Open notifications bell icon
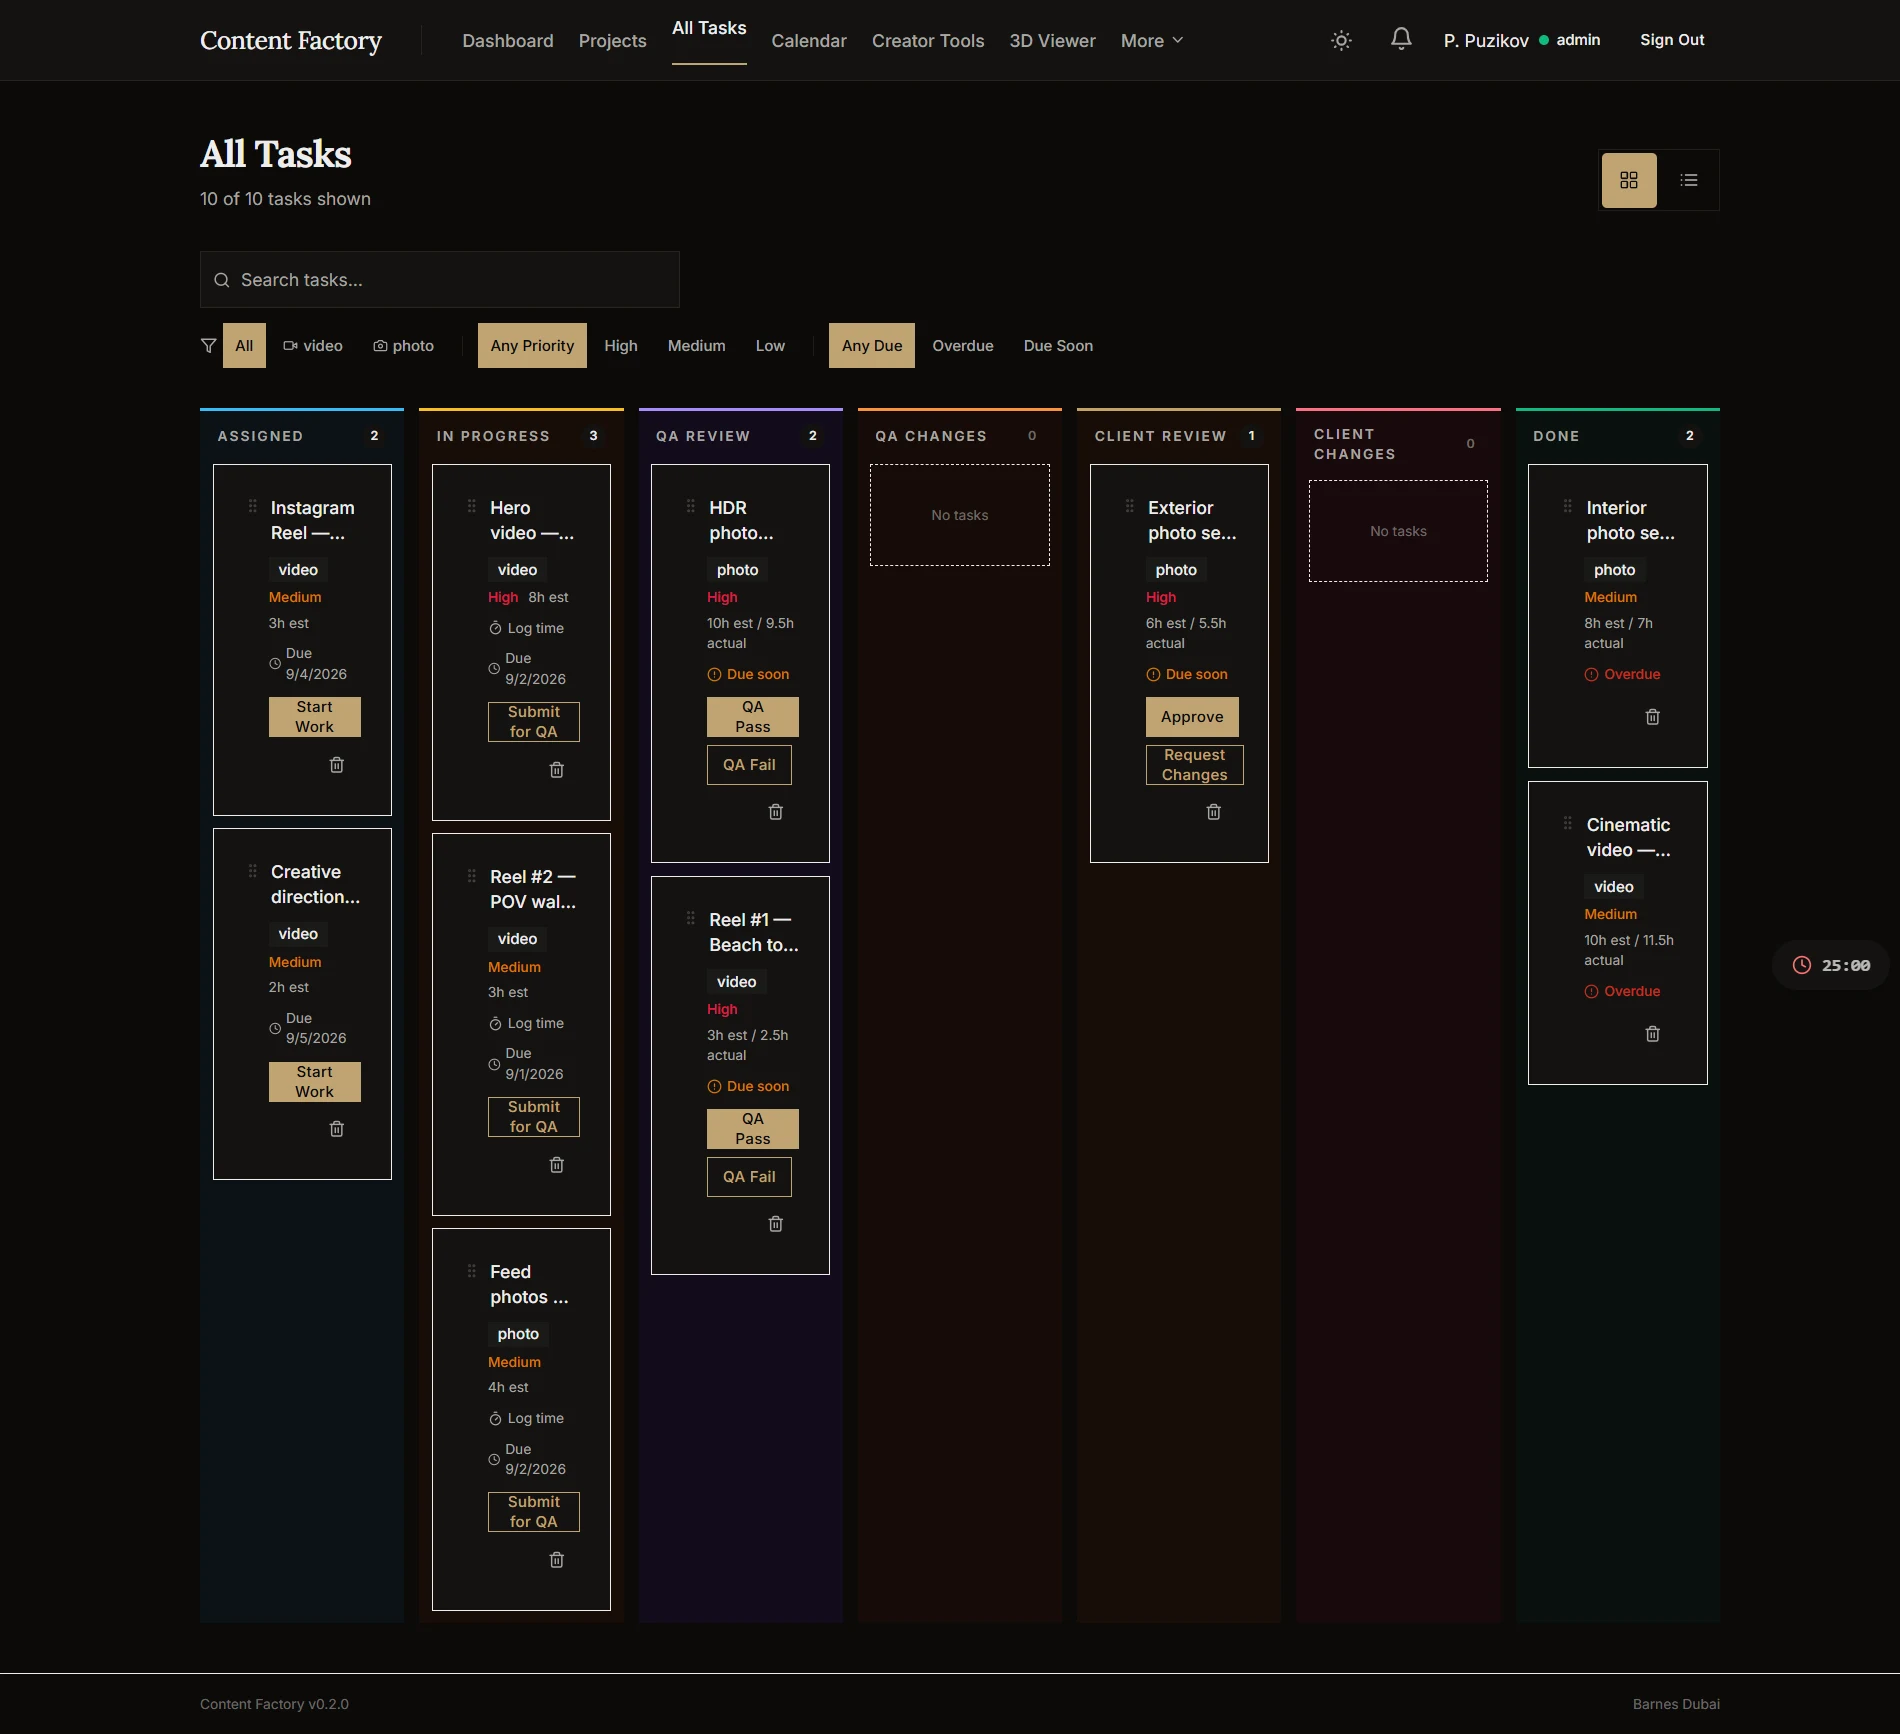Image resolution: width=1900 pixels, height=1734 pixels. click(1401, 39)
